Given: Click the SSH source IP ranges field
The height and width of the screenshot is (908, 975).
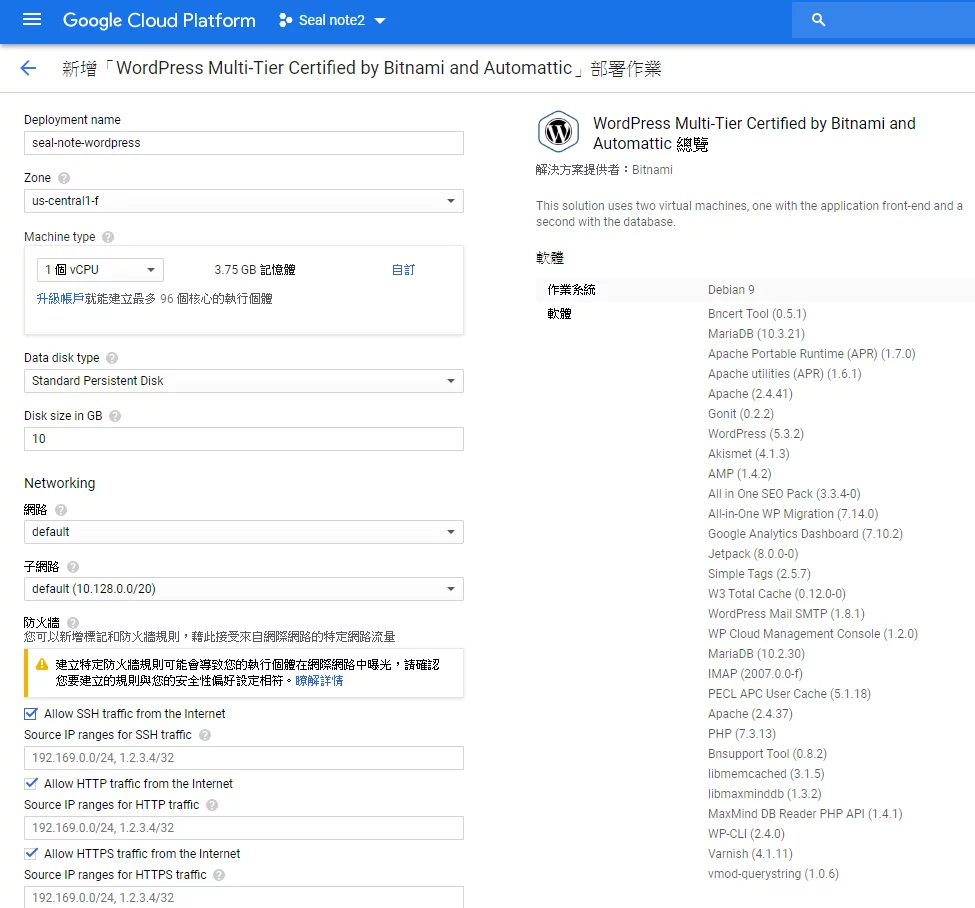Looking at the screenshot, I should (x=244, y=758).
